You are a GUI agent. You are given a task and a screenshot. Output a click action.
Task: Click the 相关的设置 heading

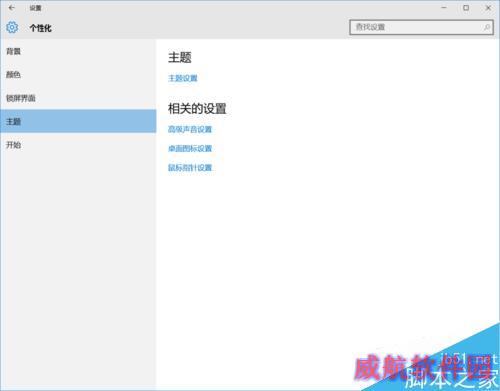(x=197, y=109)
